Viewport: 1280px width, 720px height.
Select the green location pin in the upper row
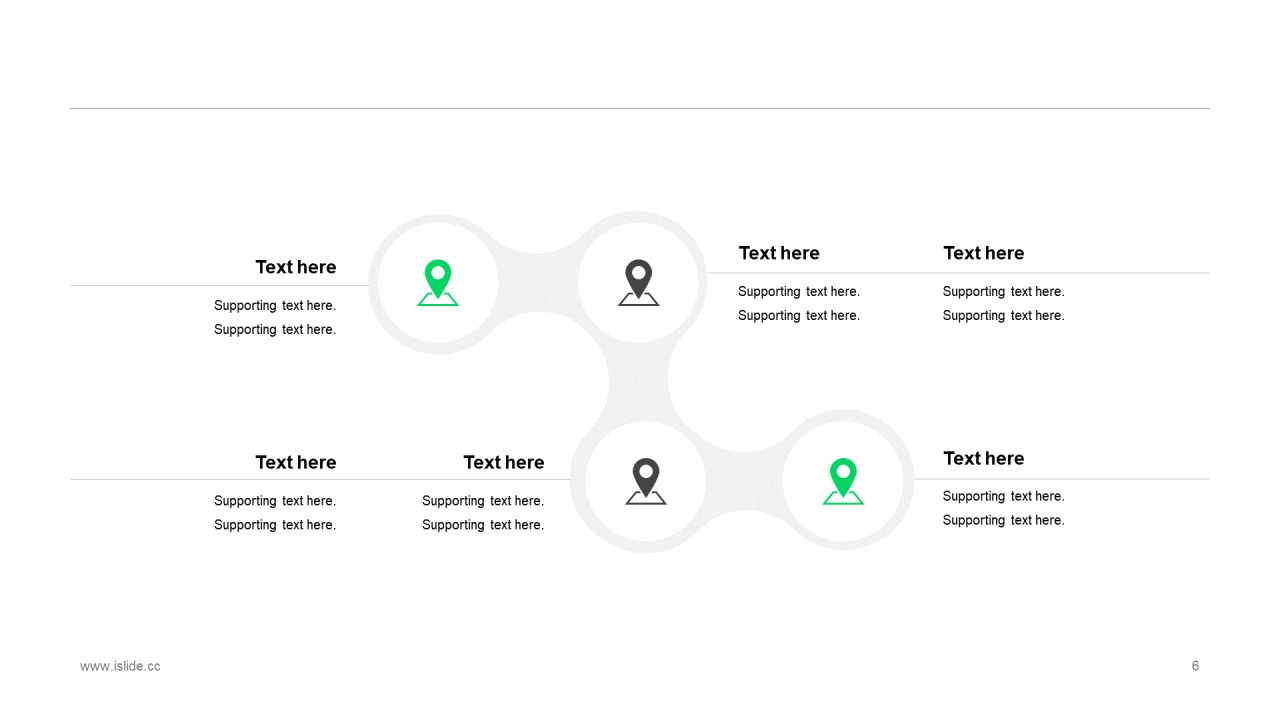(x=438, y=283)
